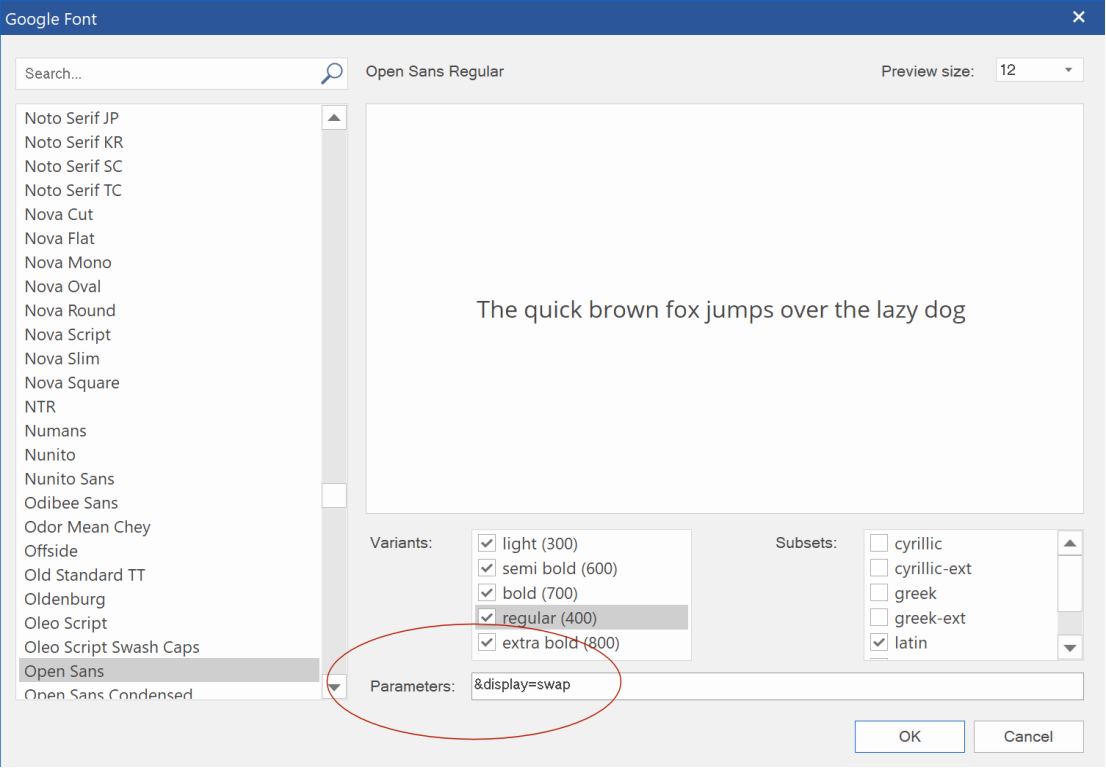
Task: Select the NTR font
Action: point(169,406)
